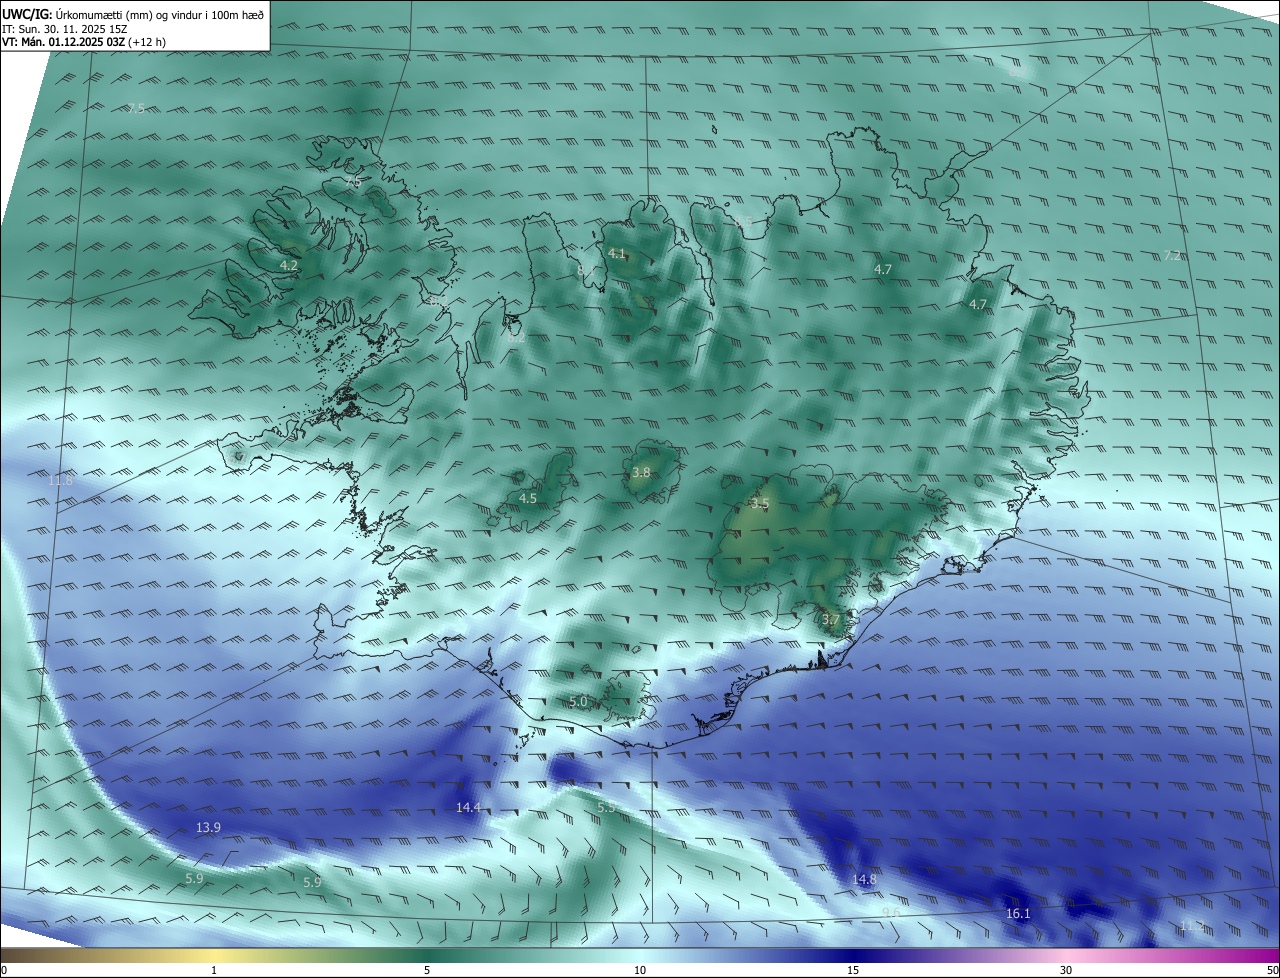Click the 4.5 value on the map
1280x978 pixels.
[528, 498]
